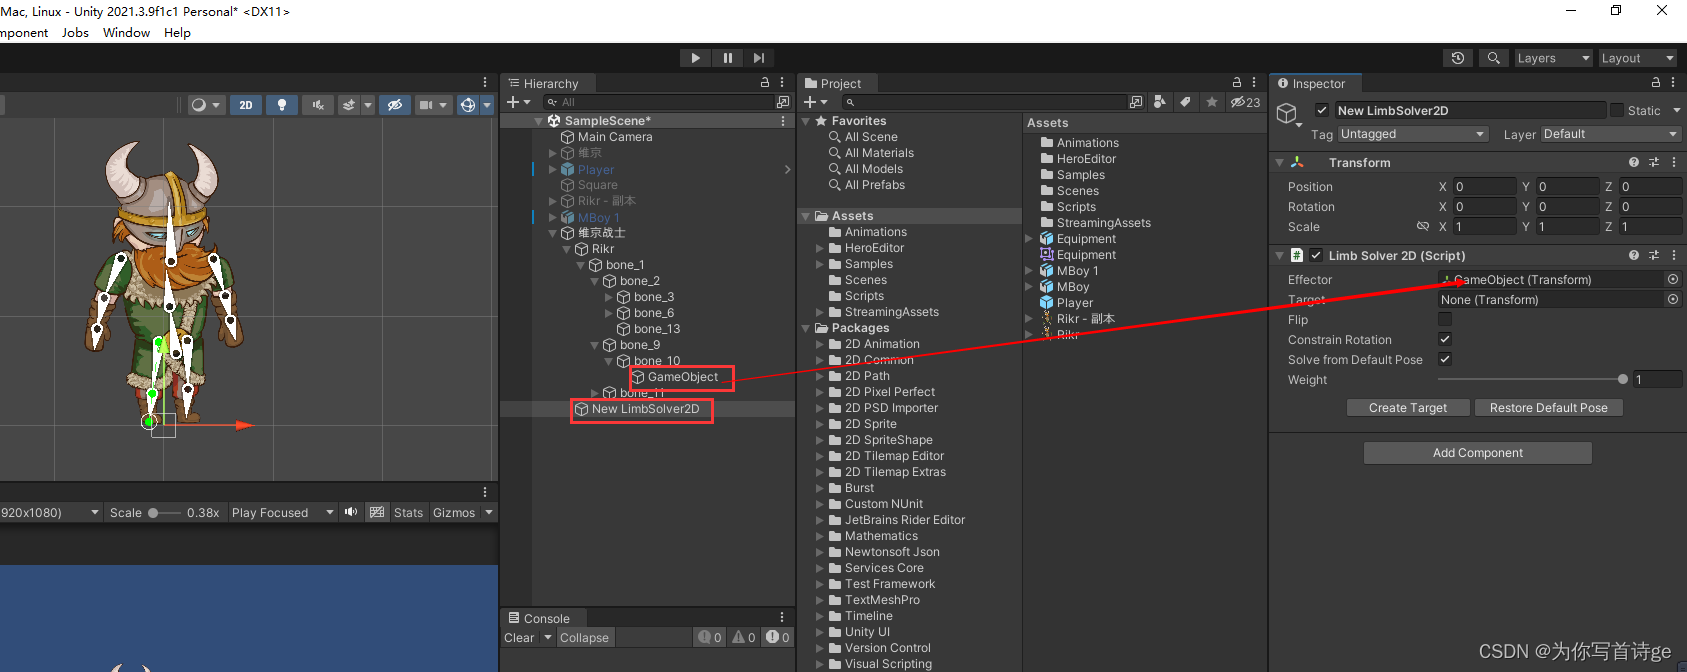Toggle scene effects icon
Viewport: 1687px width, 672px height.
[x=349, y=105]
